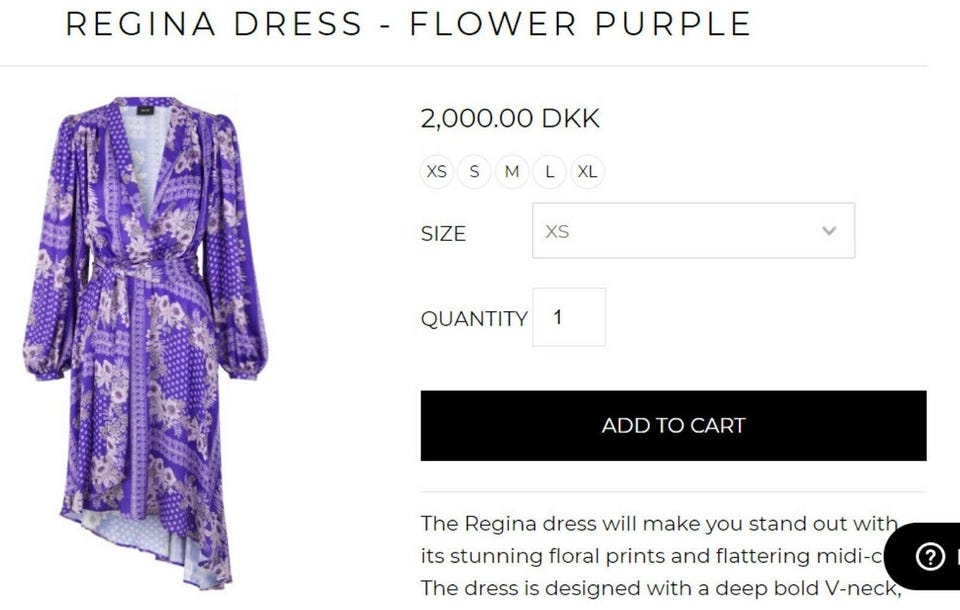Expand size list via chevron arrow
The width and height of the screenshot is (960, 610).
828,231
